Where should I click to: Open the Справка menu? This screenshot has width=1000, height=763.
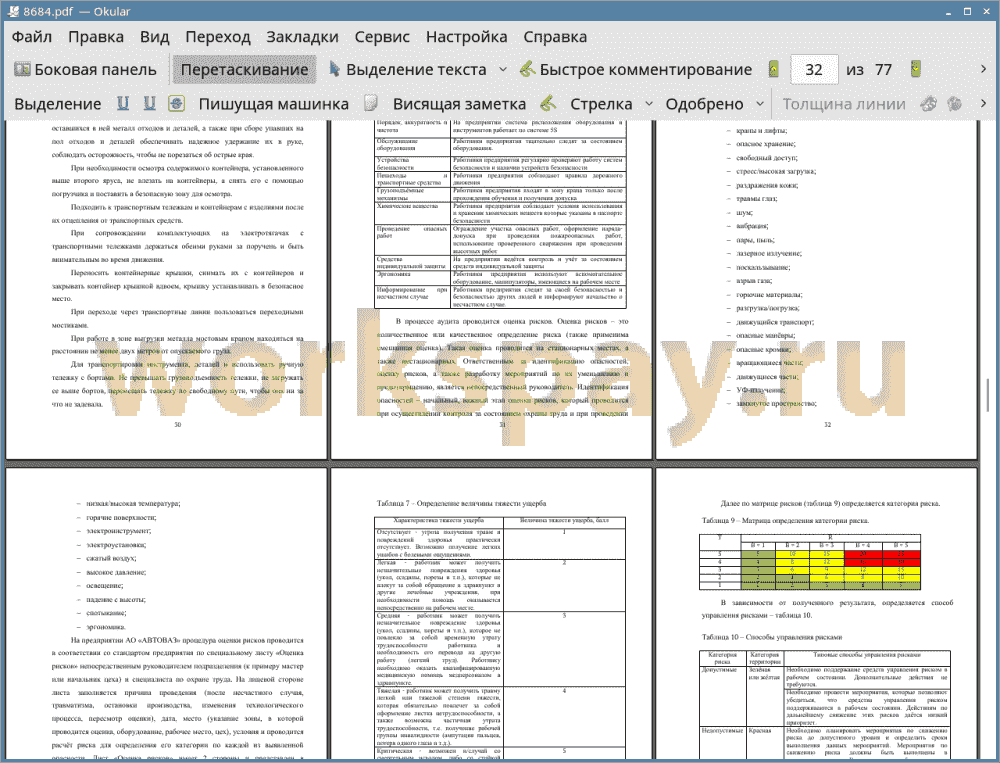(555, 37)
